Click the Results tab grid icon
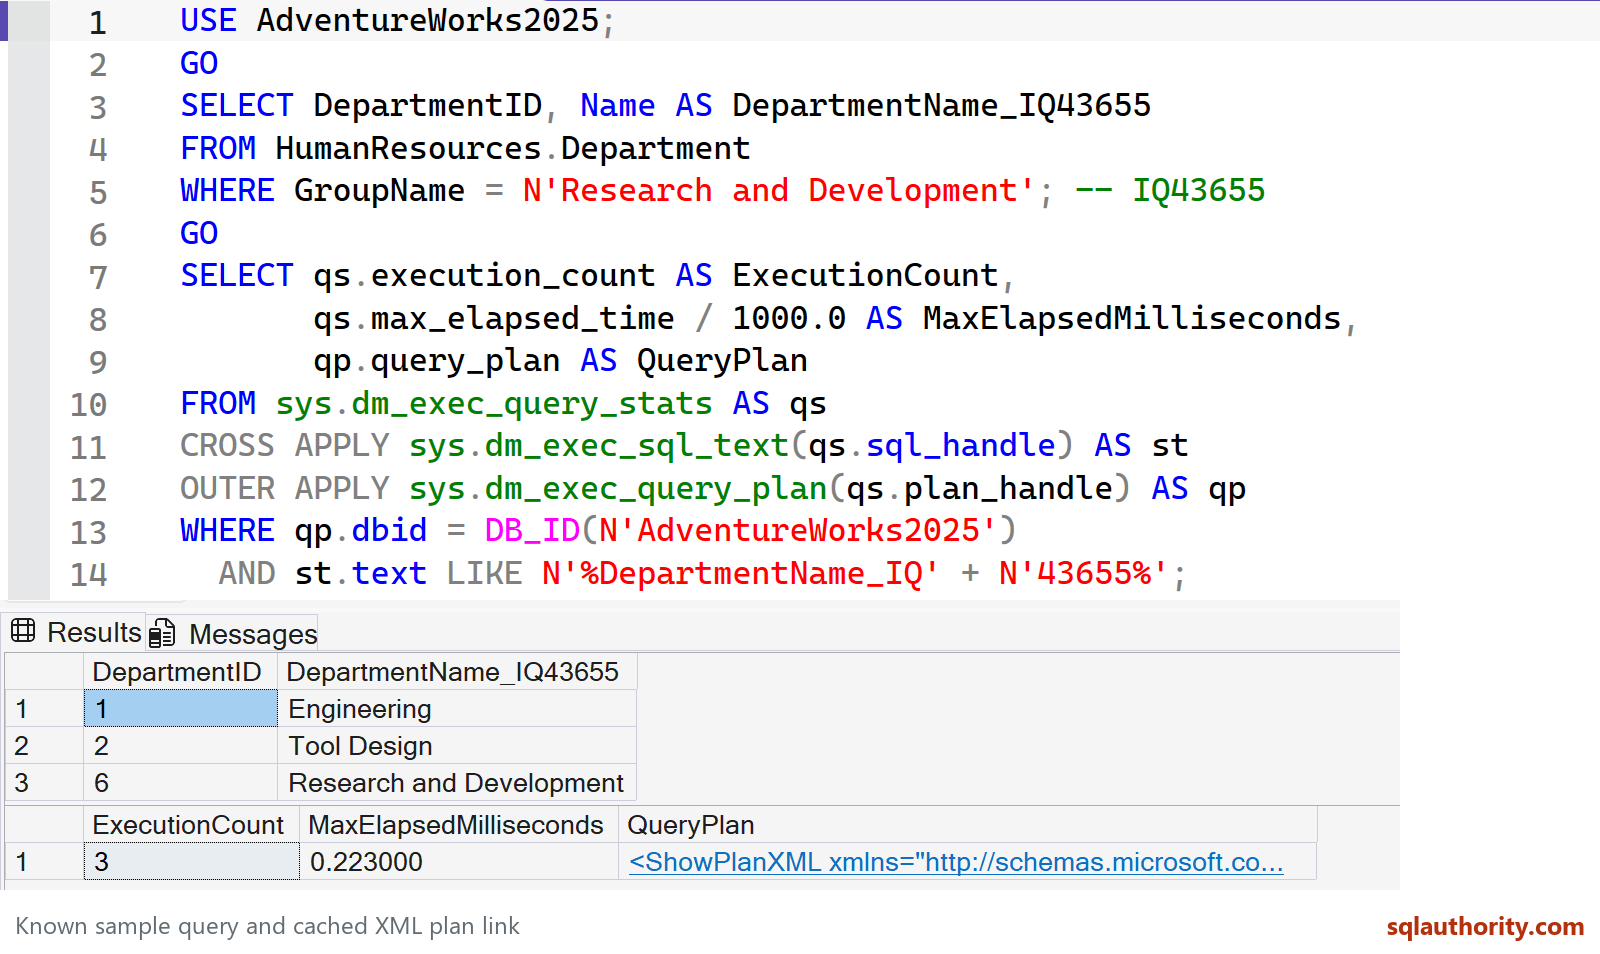The width and height of the screenshot is (1600, 954). 23,631
